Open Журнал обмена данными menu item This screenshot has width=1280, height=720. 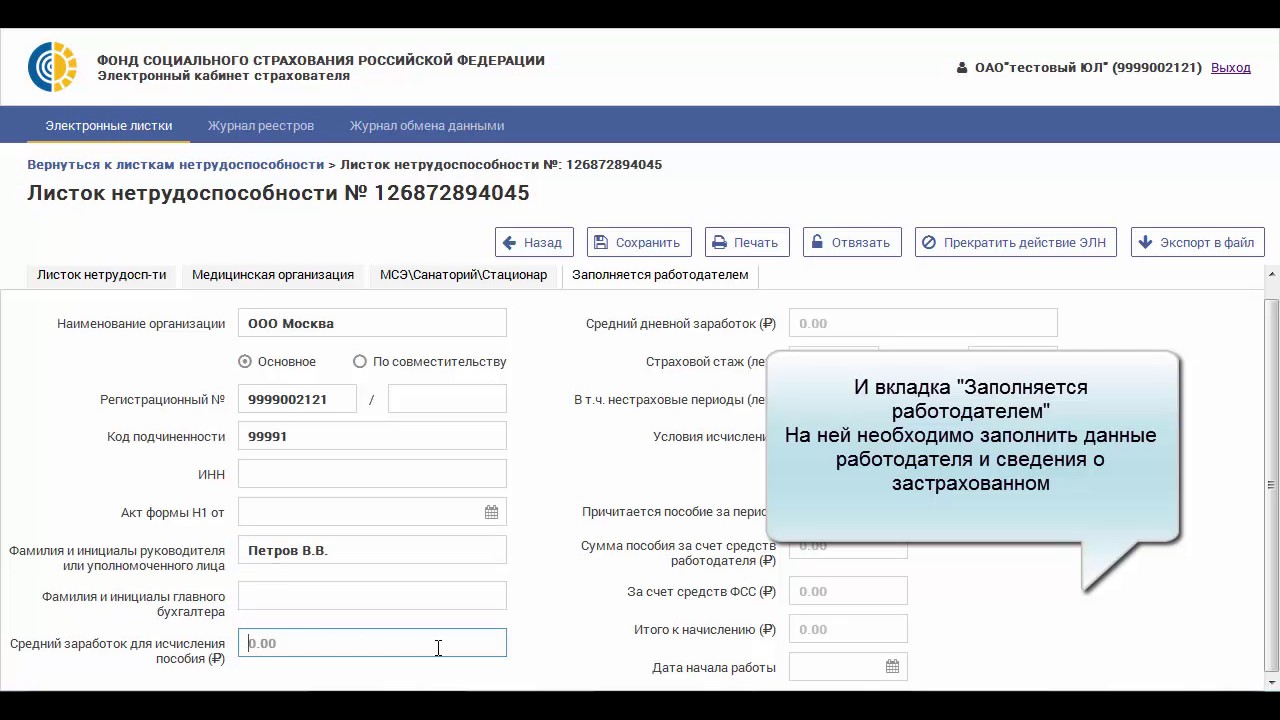click(426, 126)
